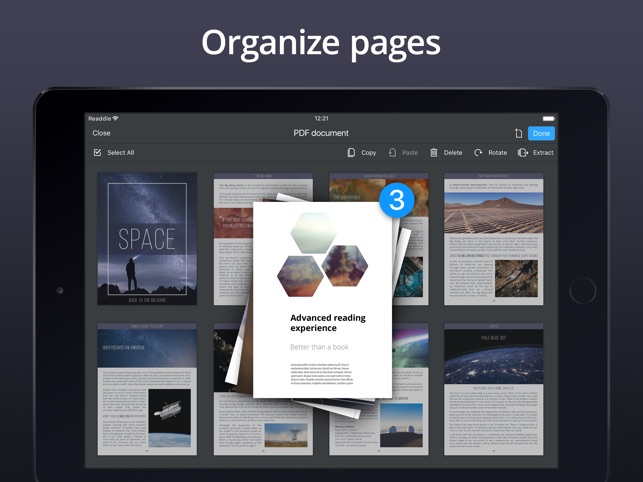Click the Delete trash icon
The image size is (643, 482).
433,153
